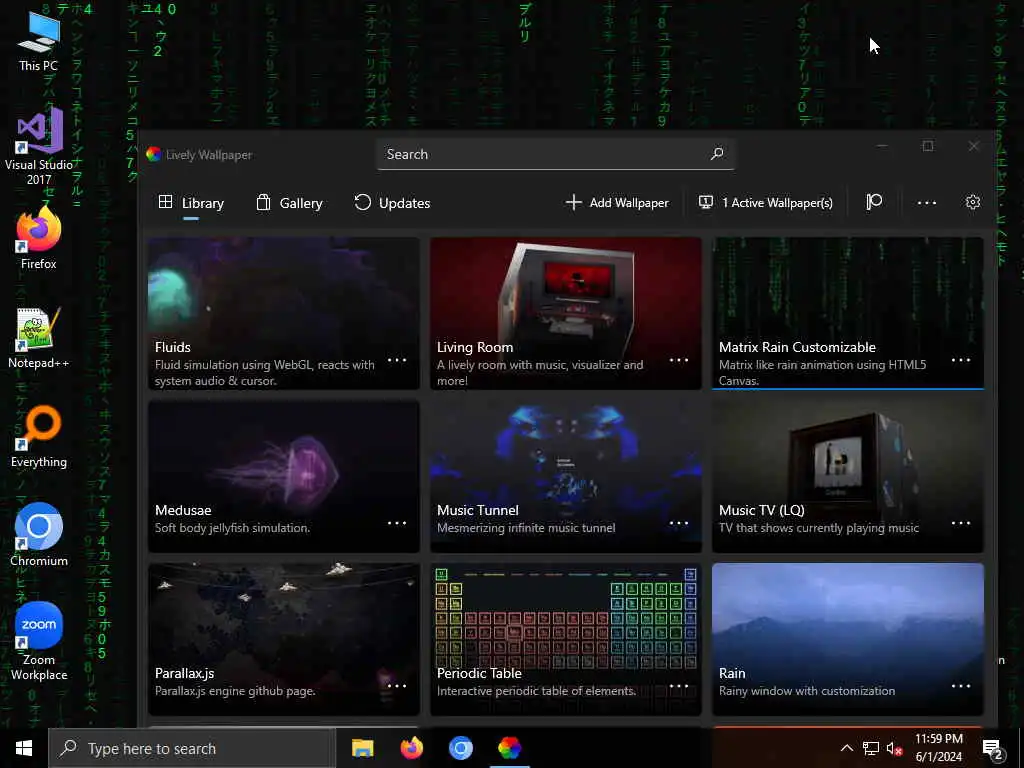Select Visual Studio 2017 desktop shortcut
This screenshot has height=768, width=1024.
point(39,148)
